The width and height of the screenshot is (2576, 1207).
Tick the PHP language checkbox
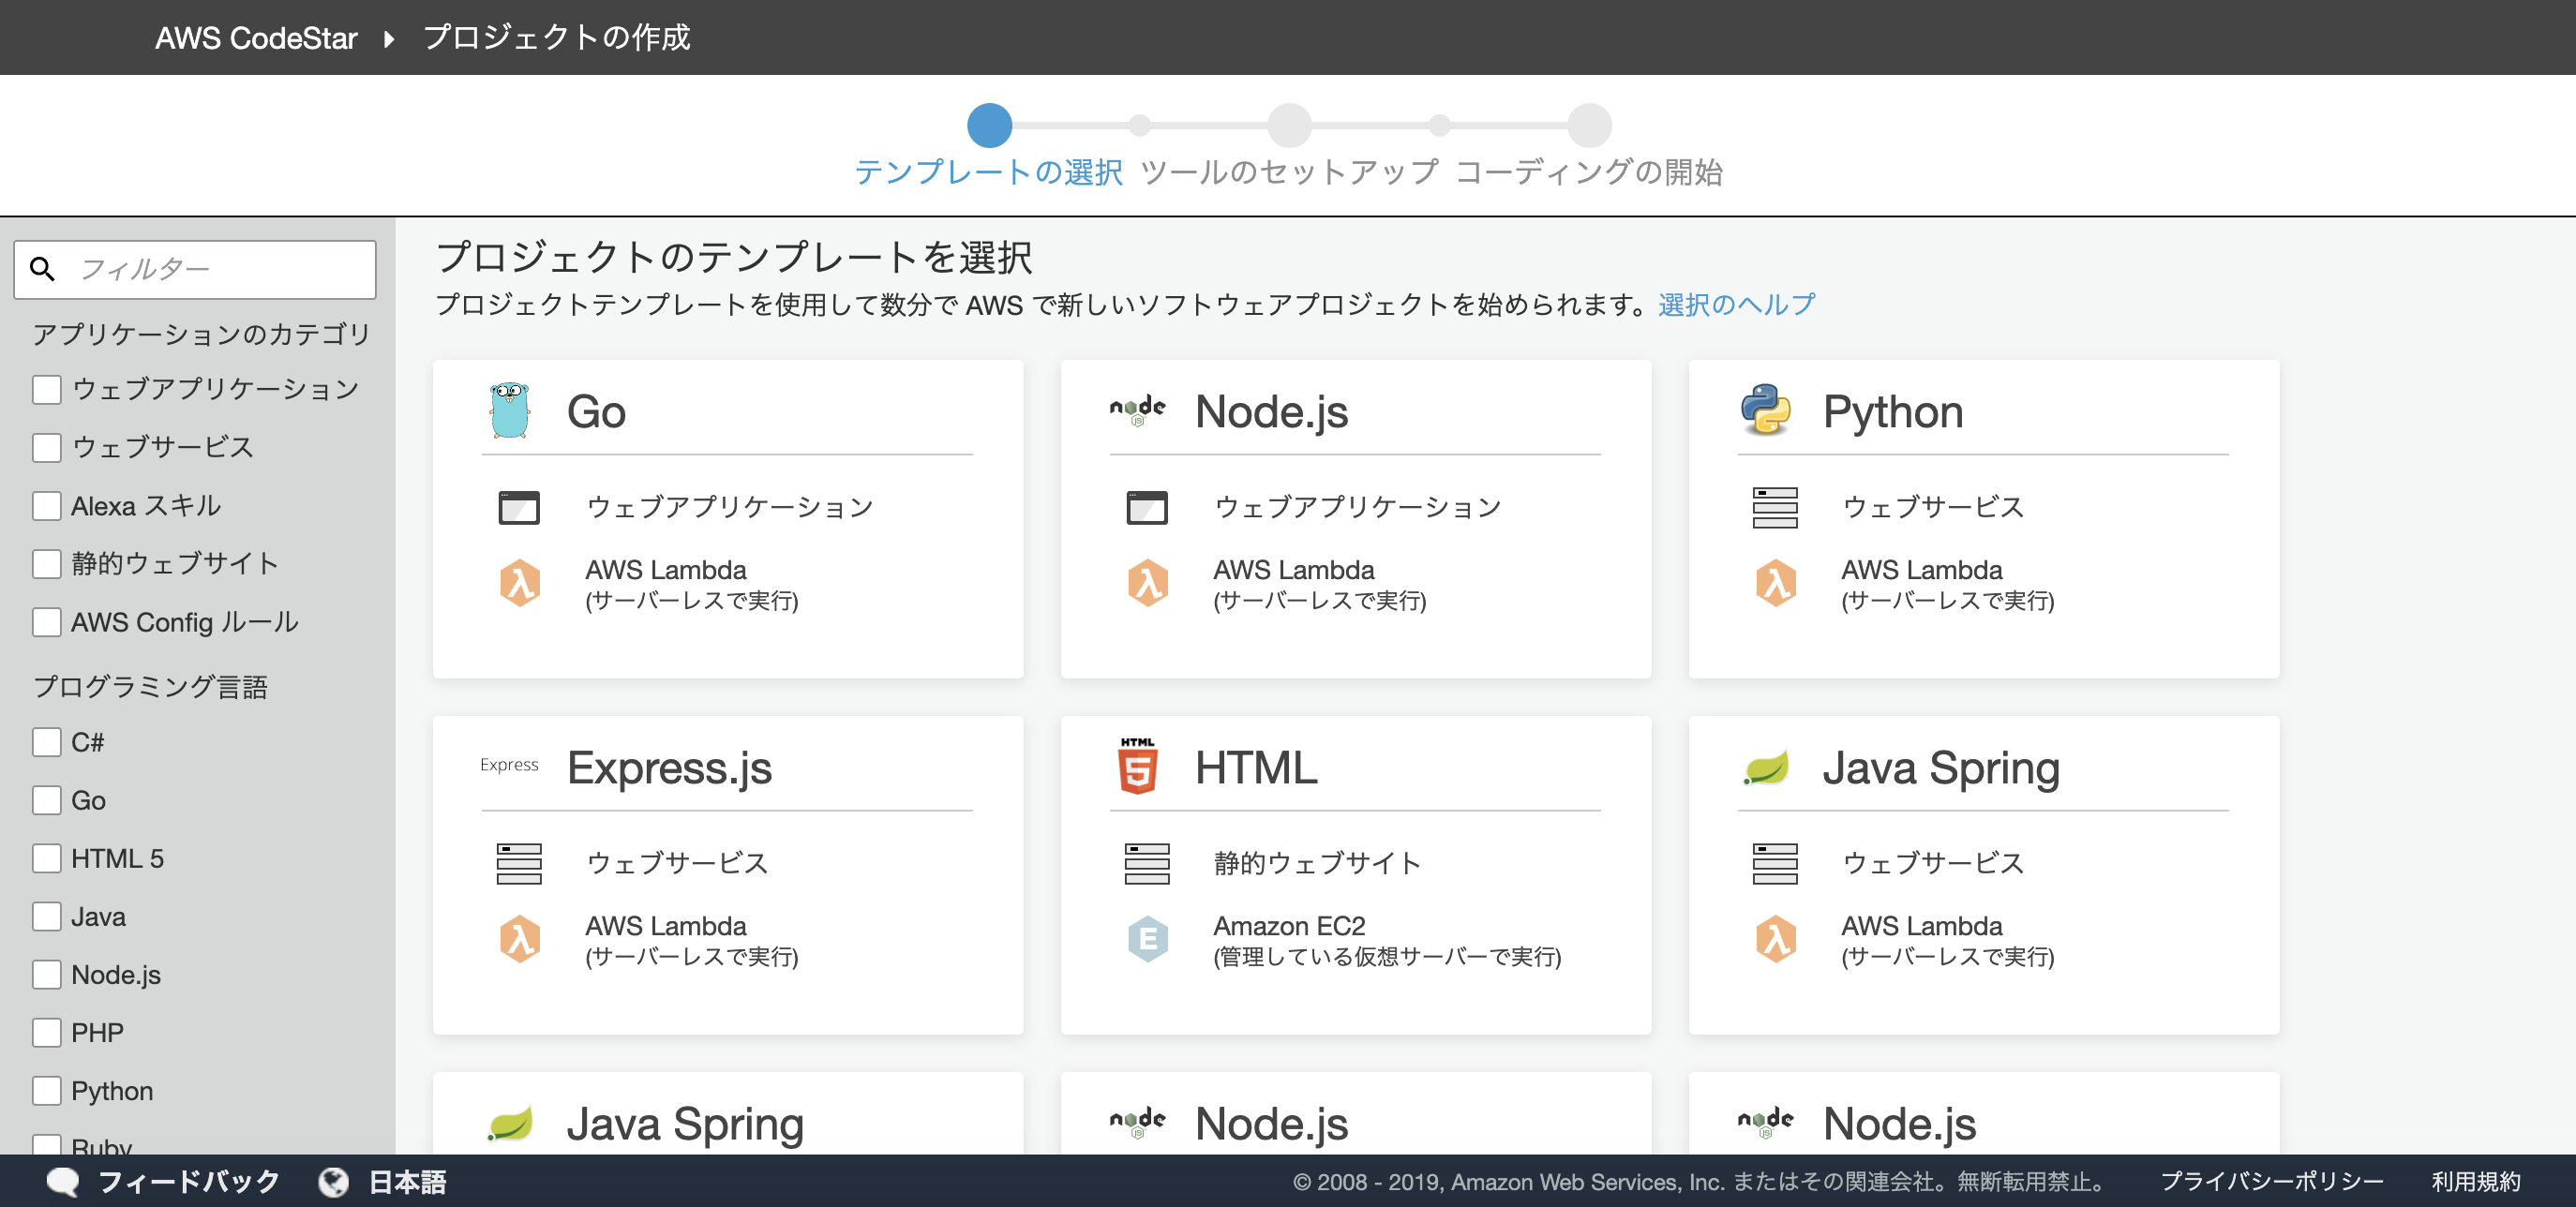pyautogui.click(x=47, y=1032)
